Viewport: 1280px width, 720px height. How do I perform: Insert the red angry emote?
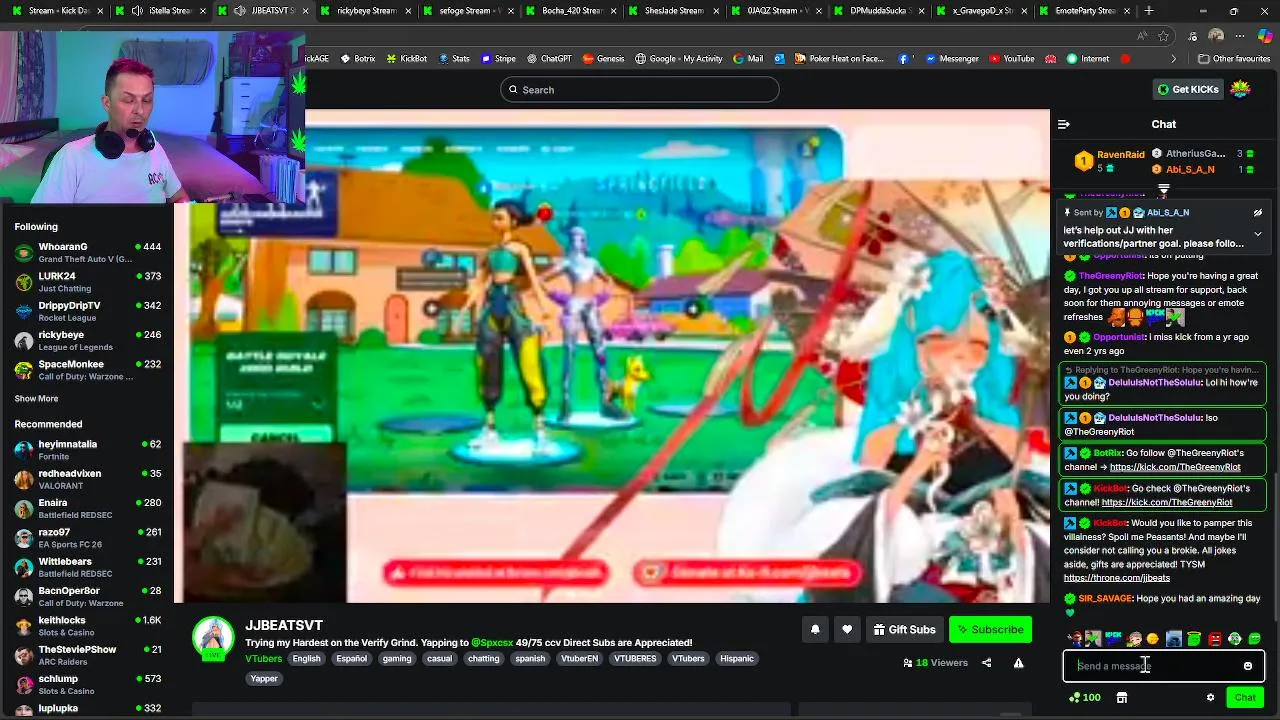tap(1214, 638)
